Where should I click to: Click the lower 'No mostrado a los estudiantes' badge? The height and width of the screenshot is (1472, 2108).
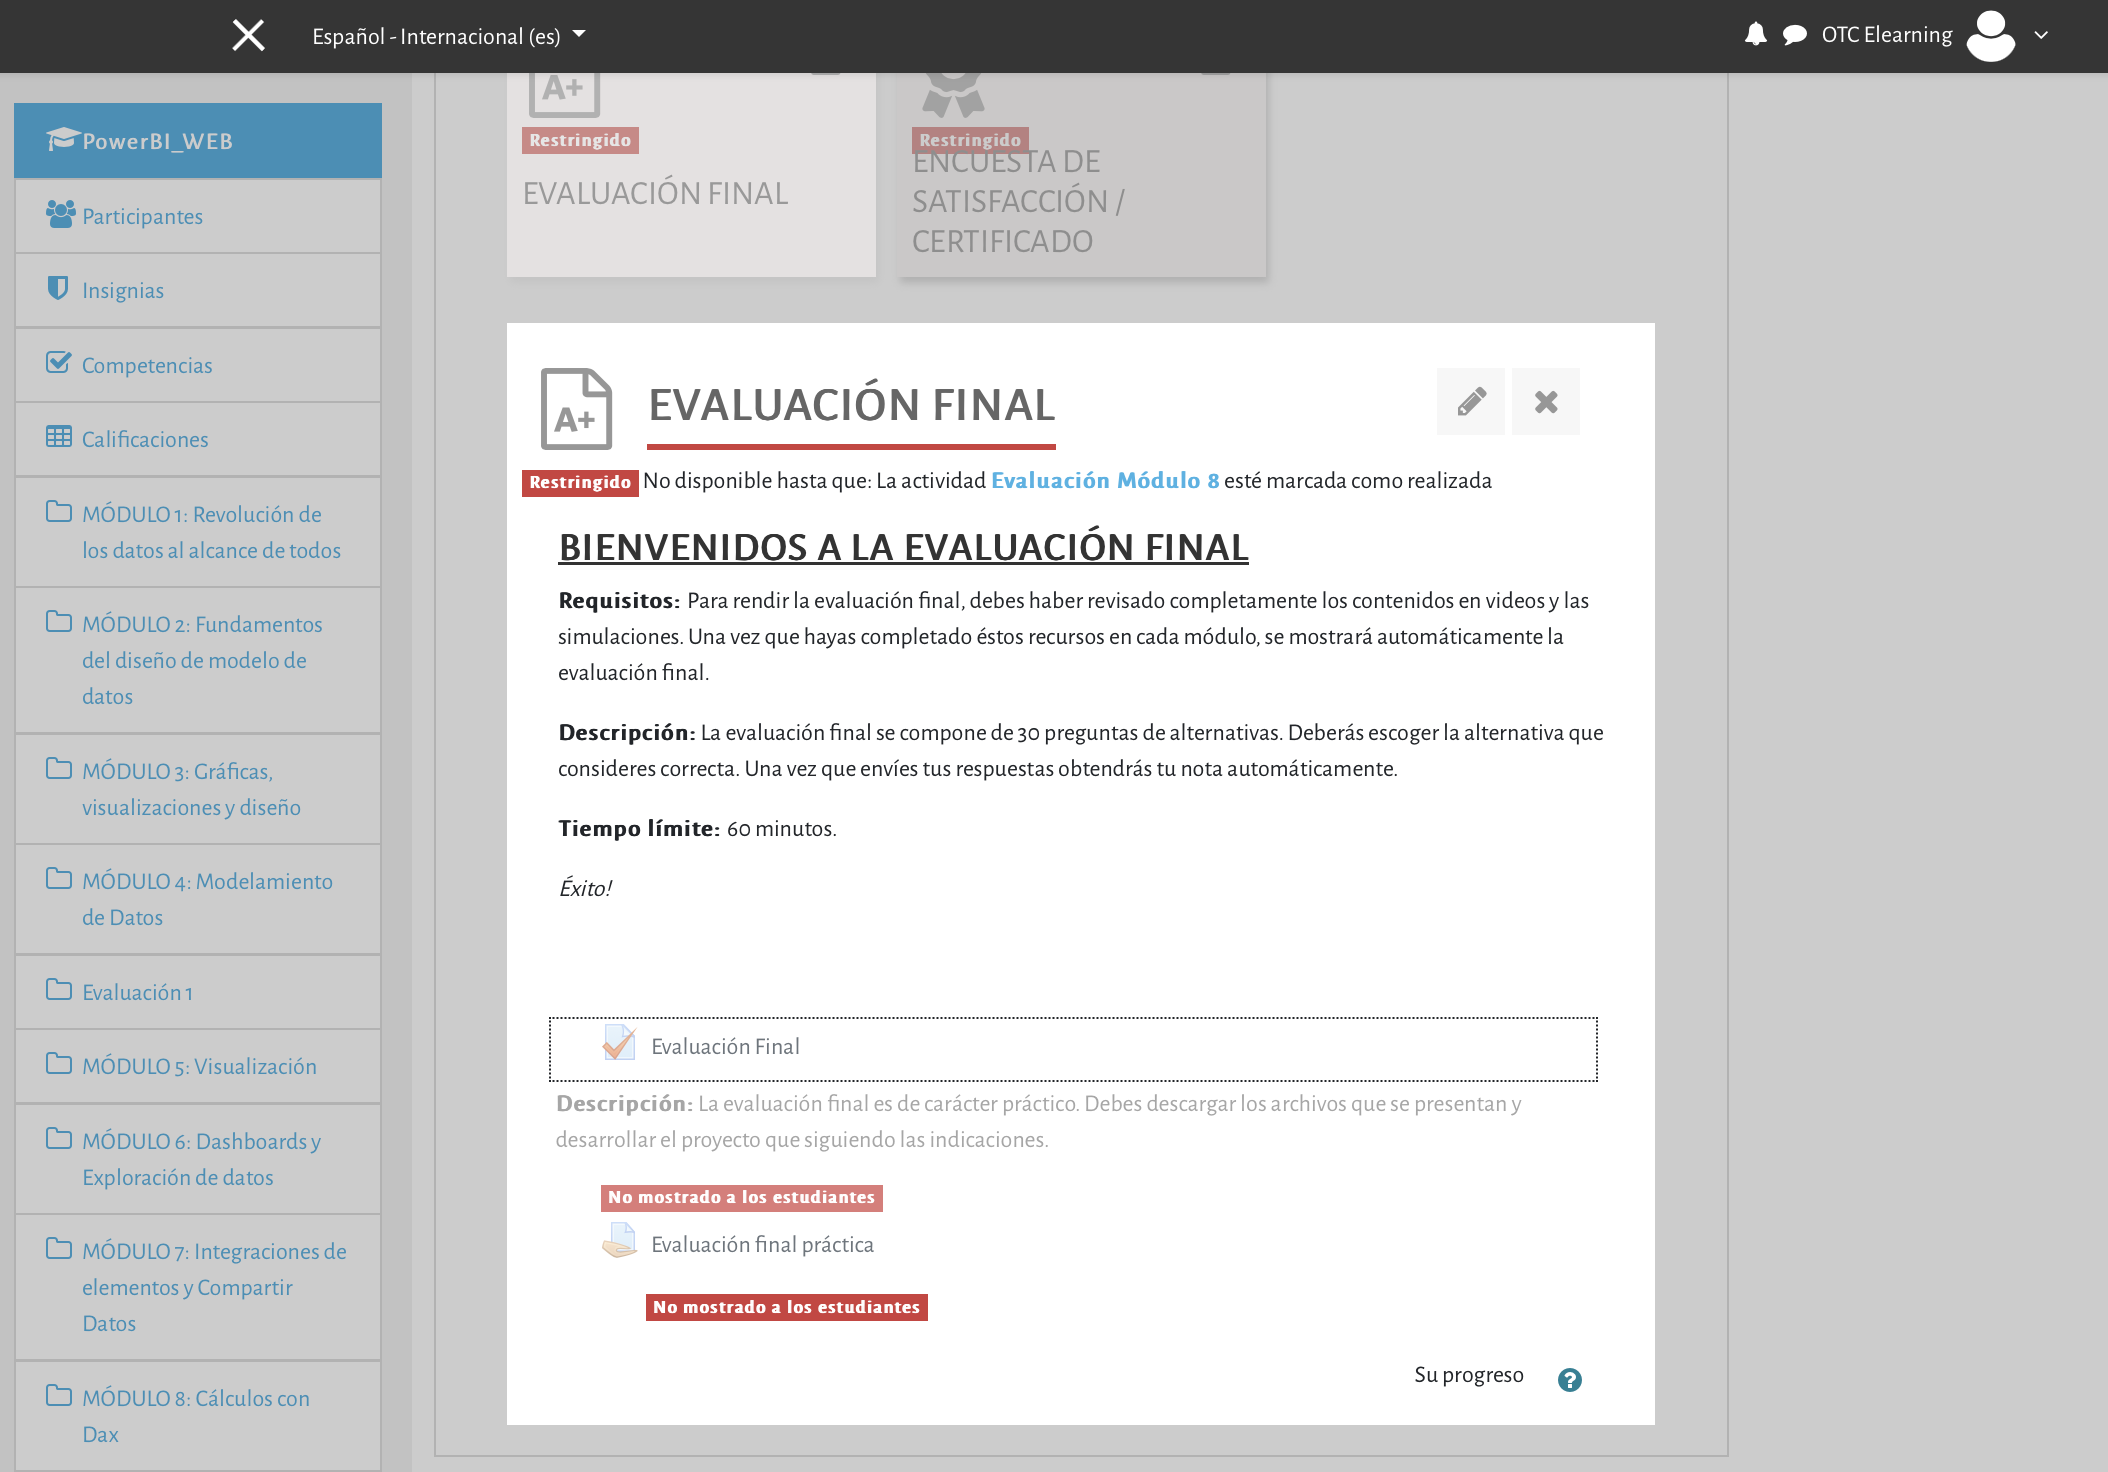point(787,1308)
